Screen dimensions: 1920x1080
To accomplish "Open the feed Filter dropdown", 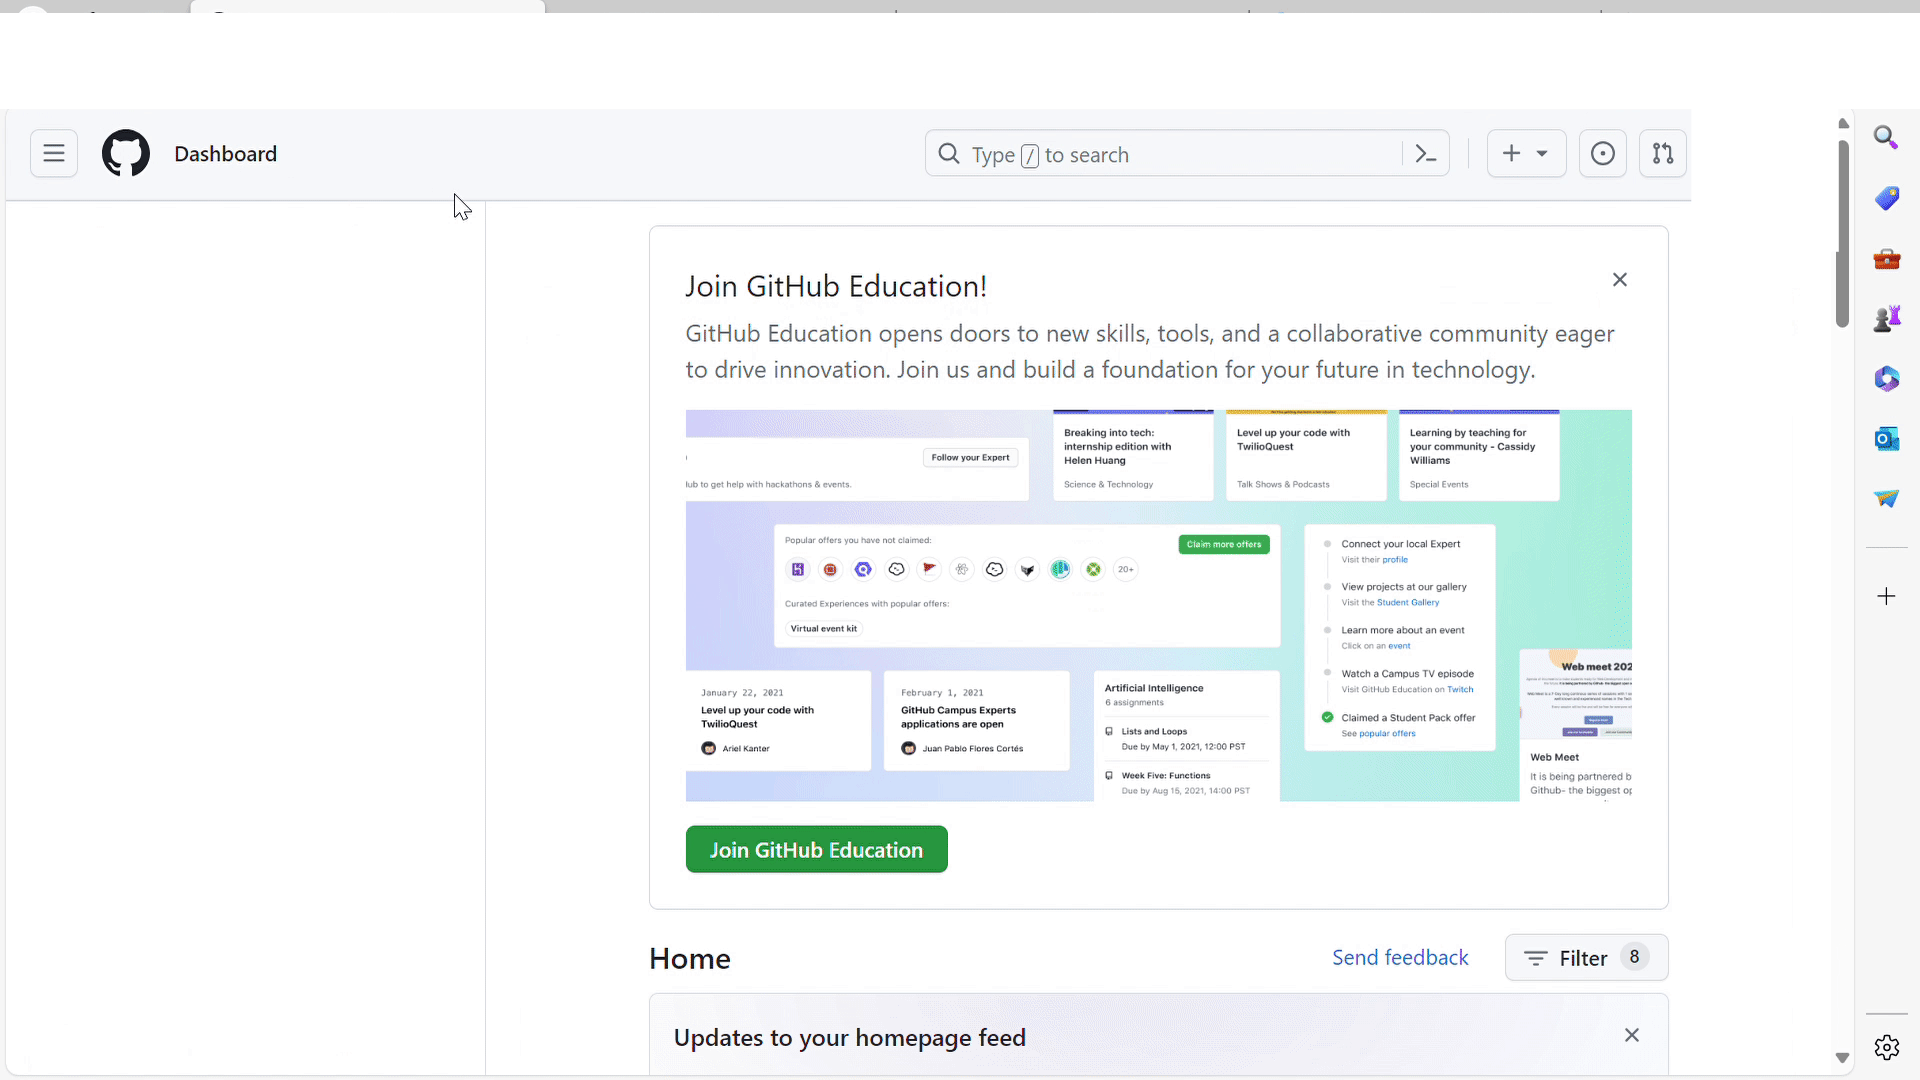I will tap(1586, 958).
